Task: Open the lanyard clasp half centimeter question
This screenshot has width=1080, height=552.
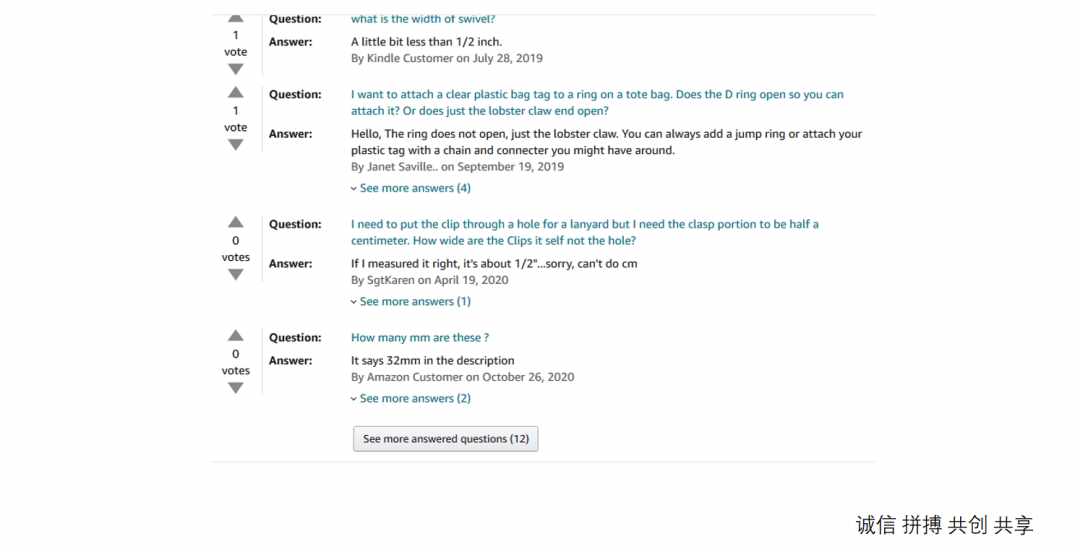Action: pyautogui.click(x=585, y=232)
